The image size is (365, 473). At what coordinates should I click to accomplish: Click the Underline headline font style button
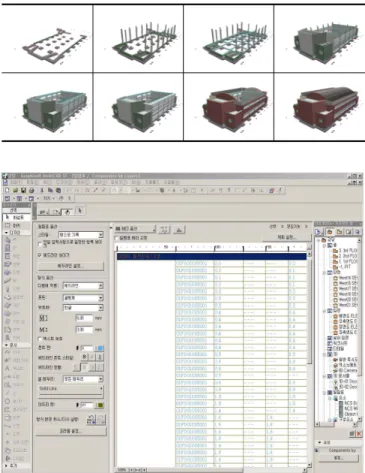point(100,357)
